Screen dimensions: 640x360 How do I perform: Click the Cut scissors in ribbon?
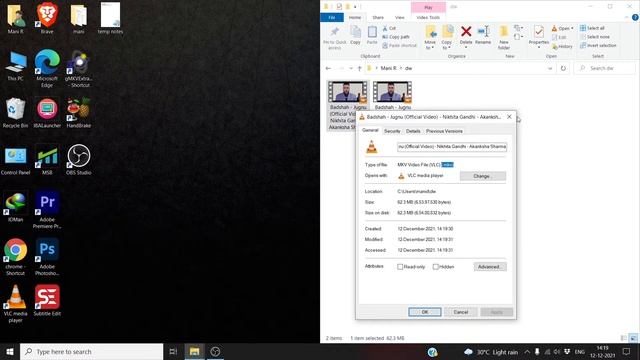coord(384,28)
